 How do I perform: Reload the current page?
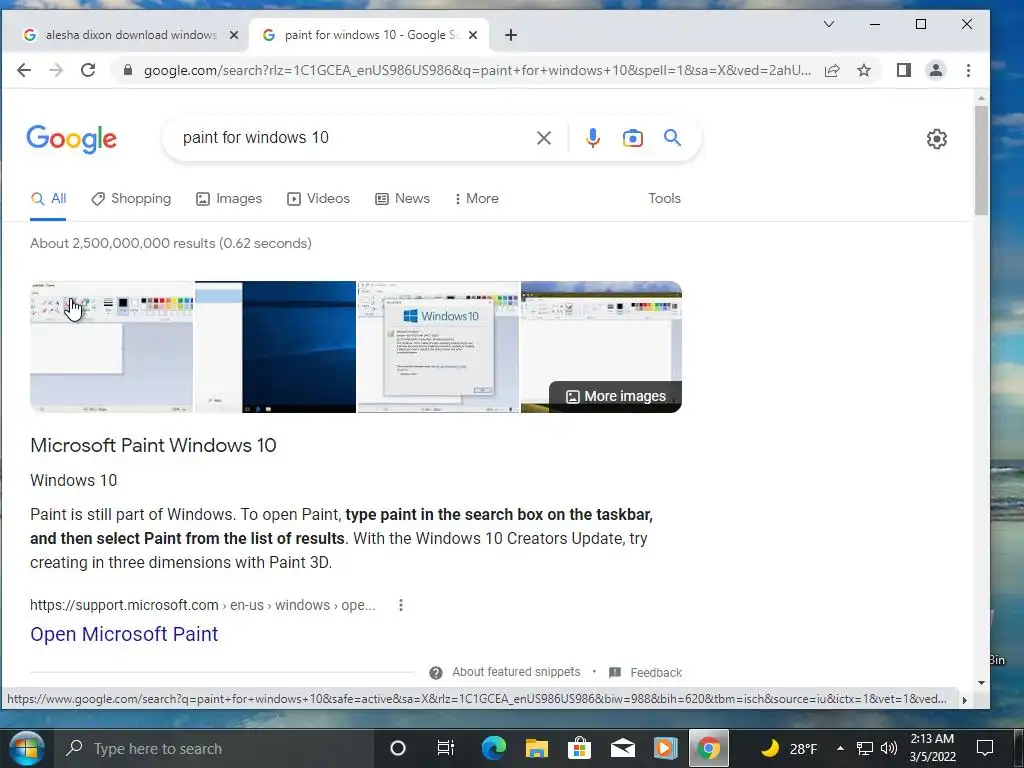click(88, 70)
